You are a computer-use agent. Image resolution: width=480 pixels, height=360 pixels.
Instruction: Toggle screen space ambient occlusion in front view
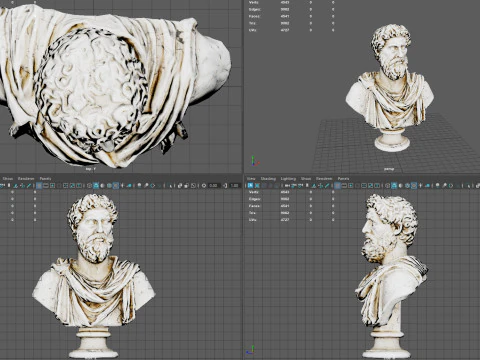[x=139, y=185]
